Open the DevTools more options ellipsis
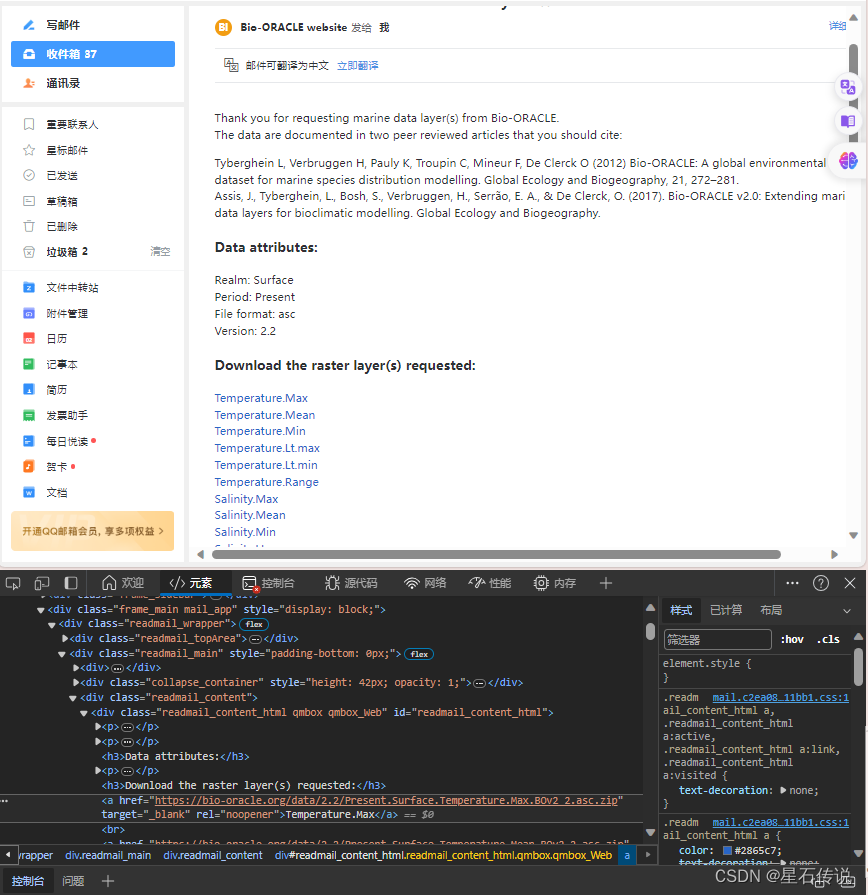868x895 pixels. click(792, 583)
